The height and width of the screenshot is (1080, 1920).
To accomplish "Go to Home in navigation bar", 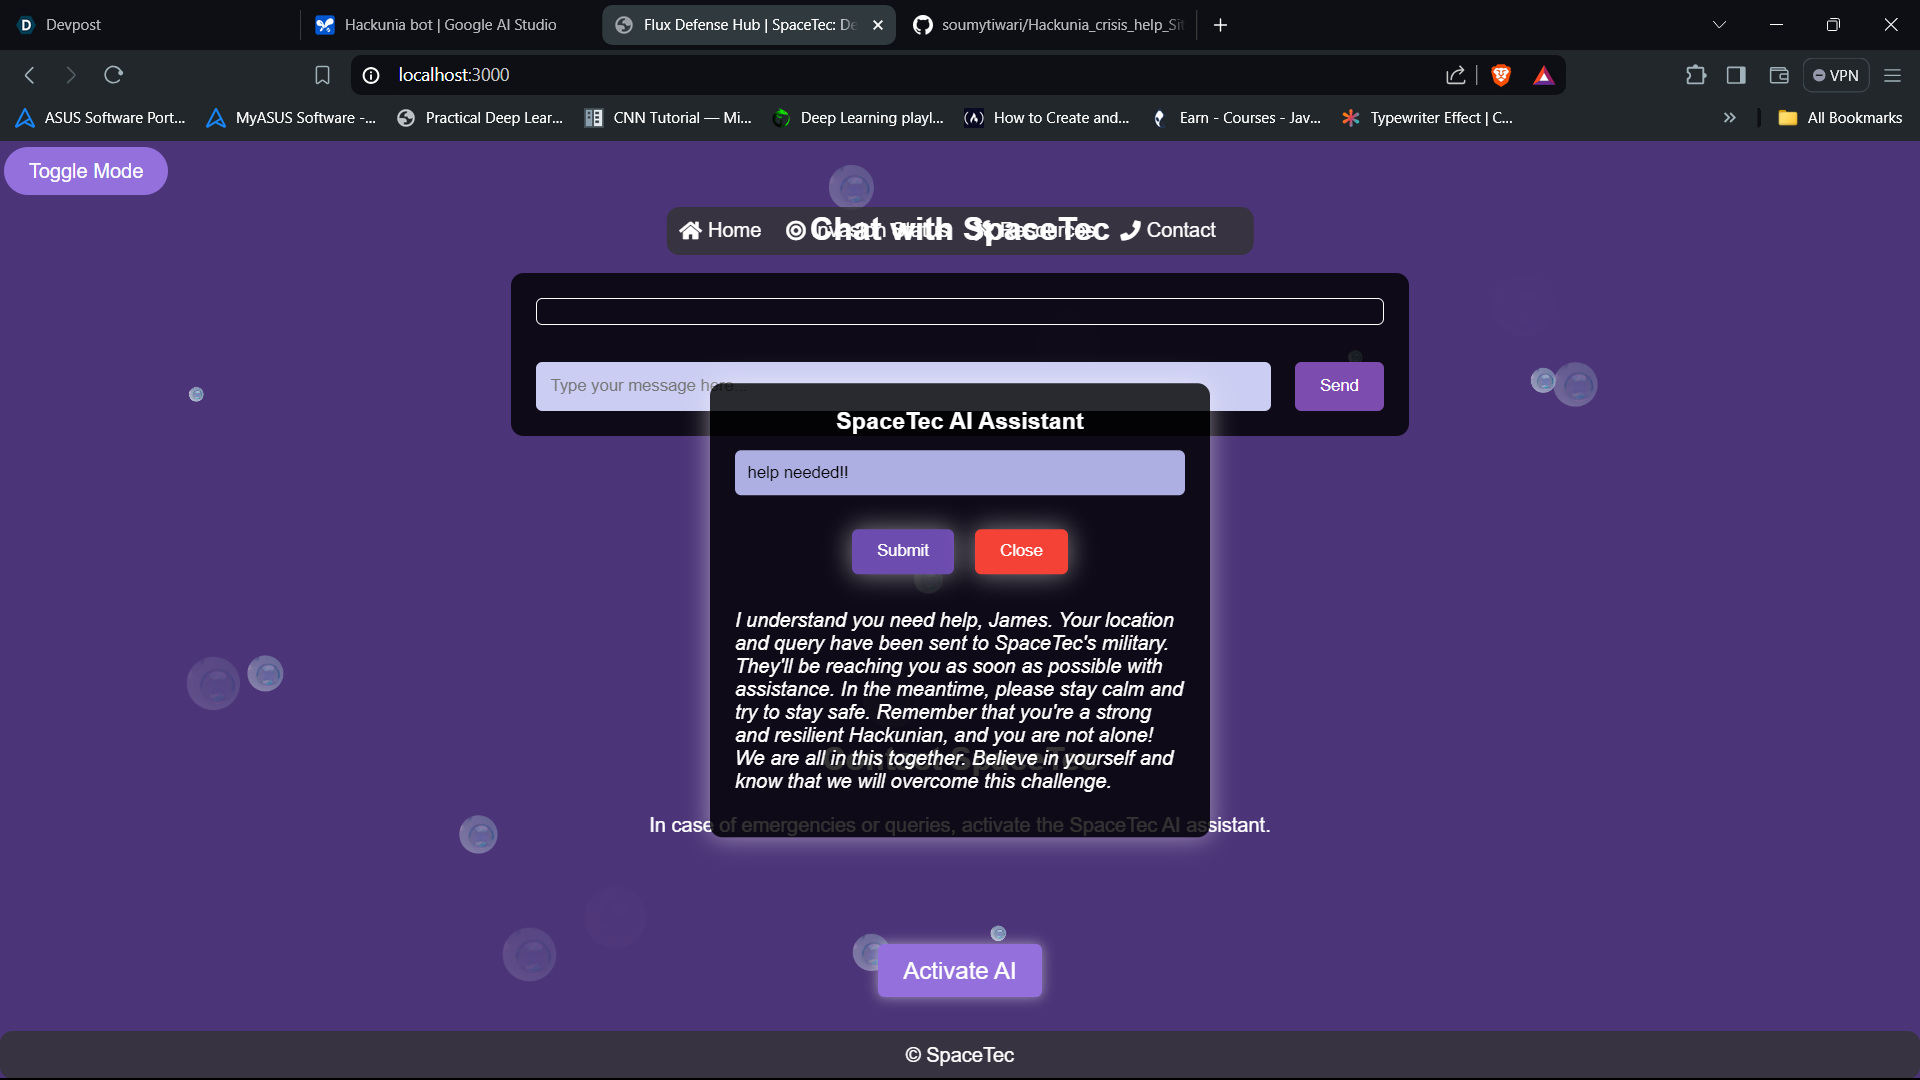I will pyautogui.click(x=720, y=230).
